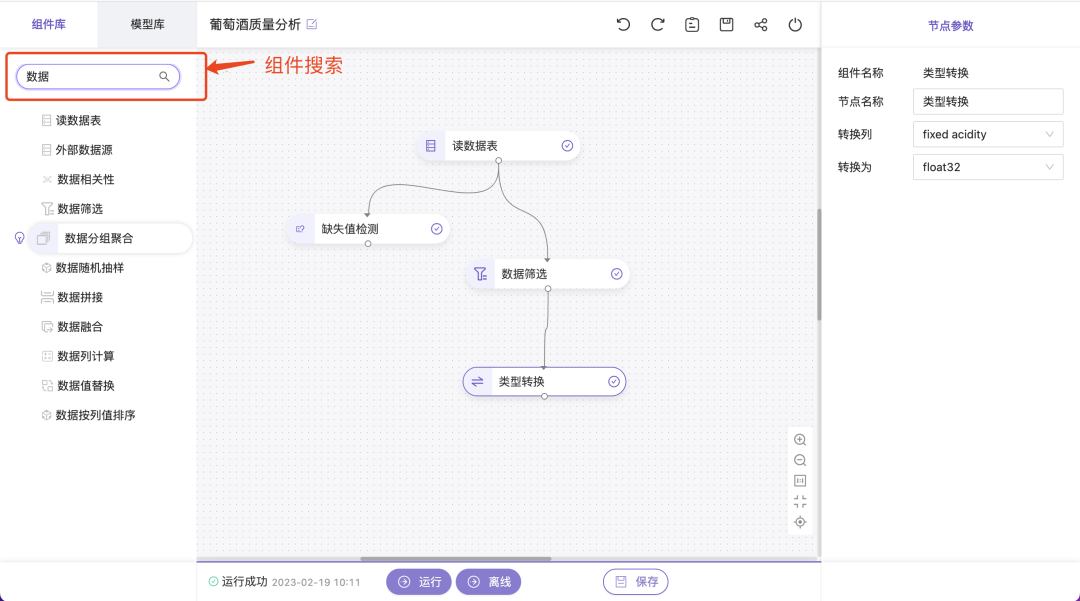The image size is (1080, 601).
Task: Click the 运行成功 status check icon
Action: [214, 582]
